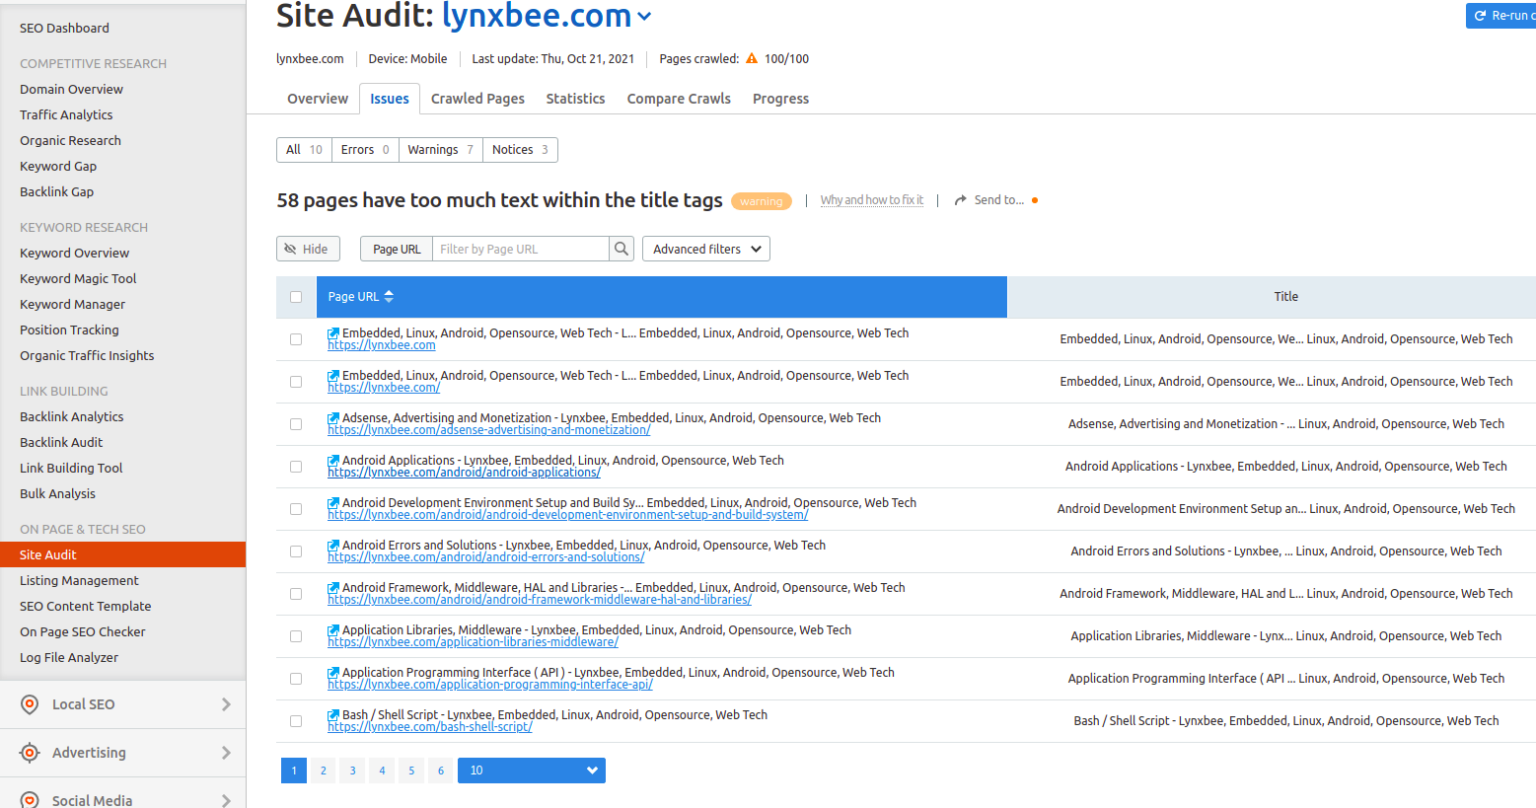Switch to the Crawled Pages tab

(x=477, y=98)
